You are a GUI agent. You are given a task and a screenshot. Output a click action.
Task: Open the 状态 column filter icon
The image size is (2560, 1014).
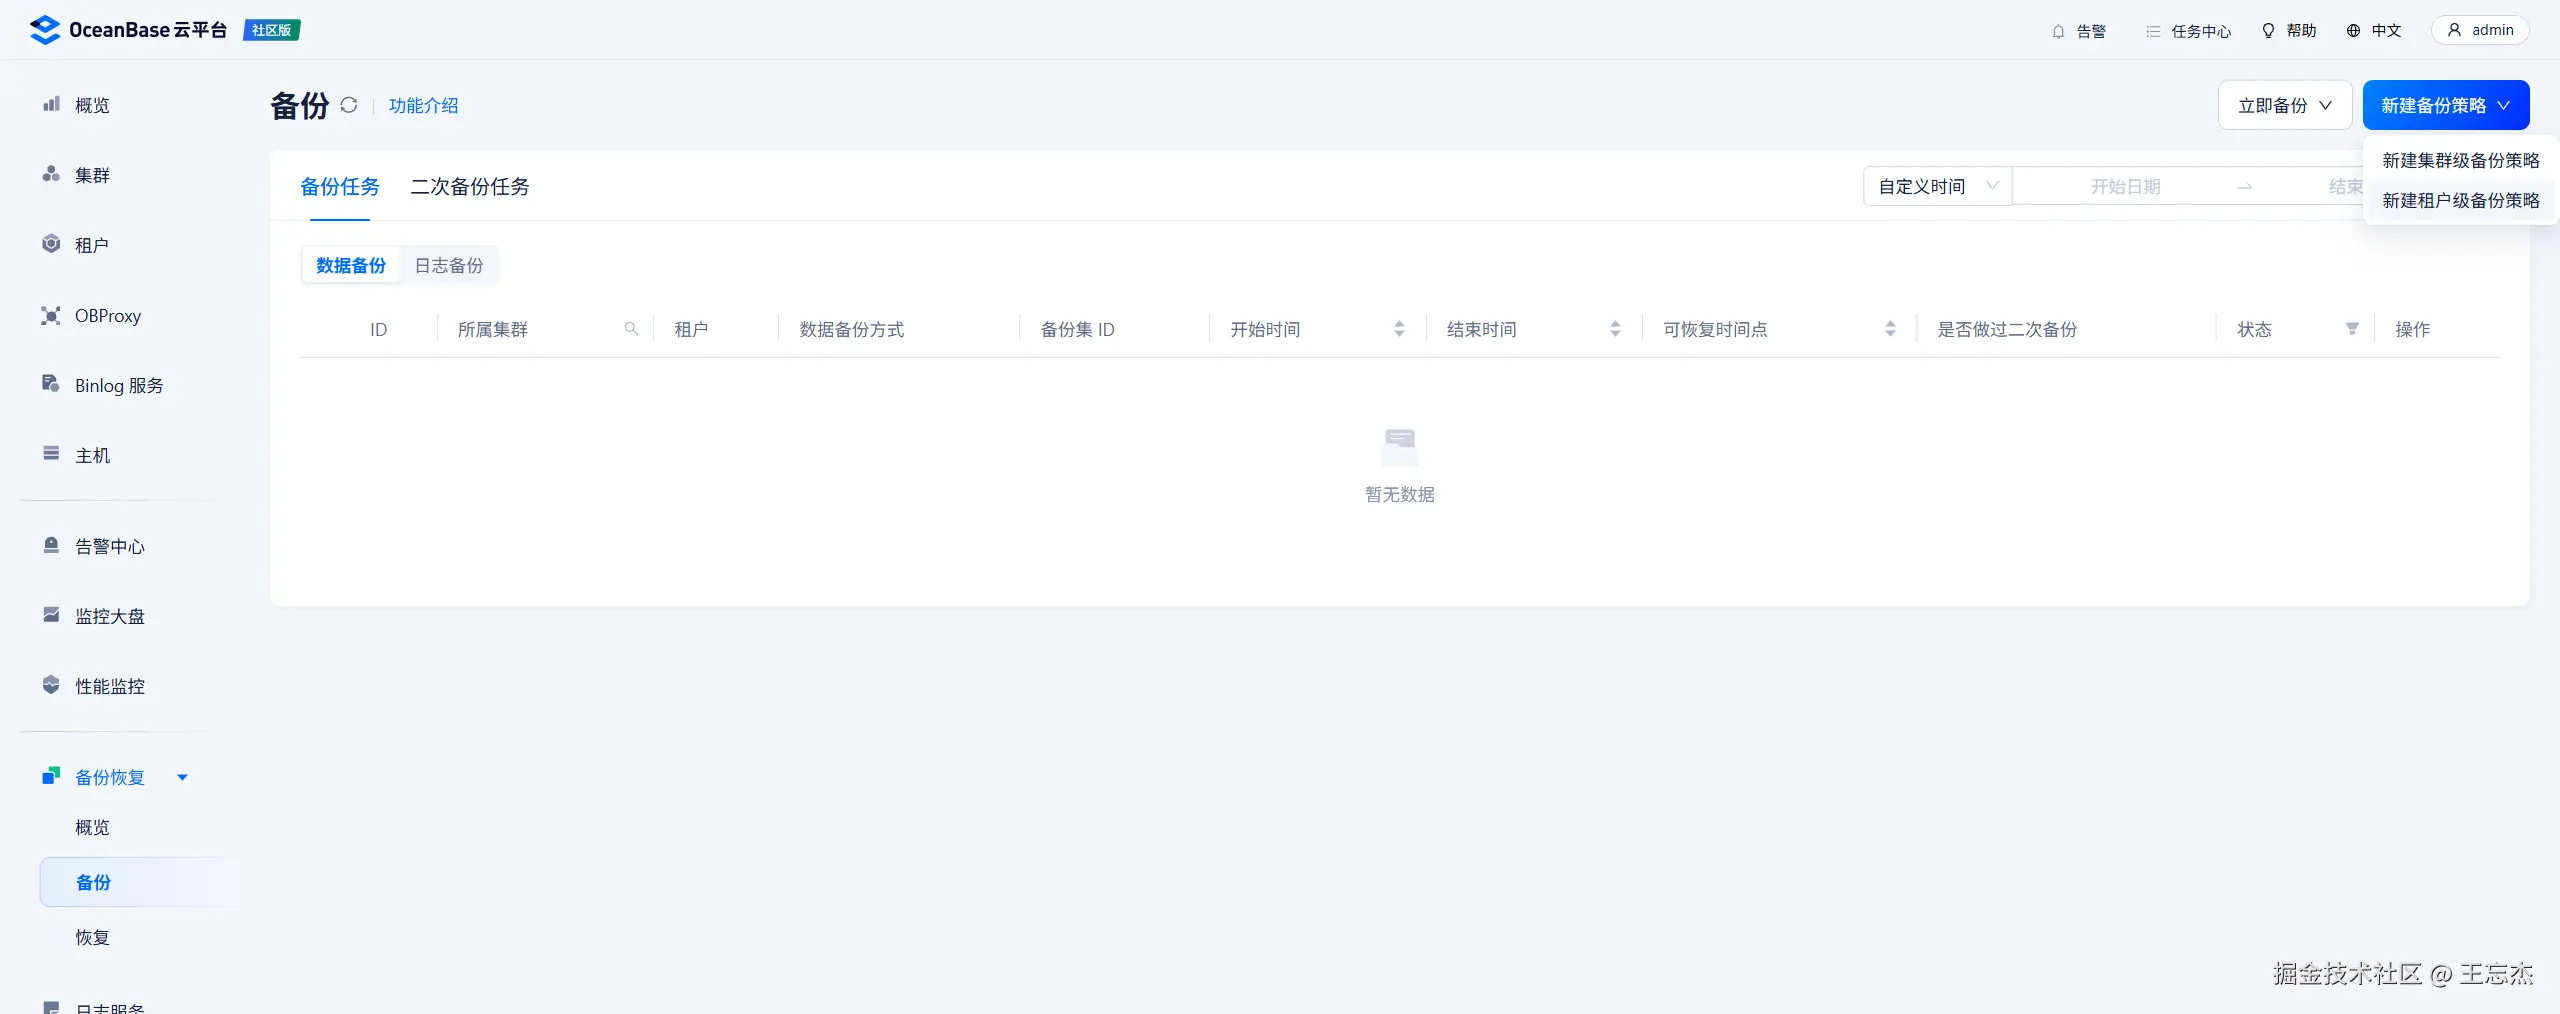(x=2352, y=329)
